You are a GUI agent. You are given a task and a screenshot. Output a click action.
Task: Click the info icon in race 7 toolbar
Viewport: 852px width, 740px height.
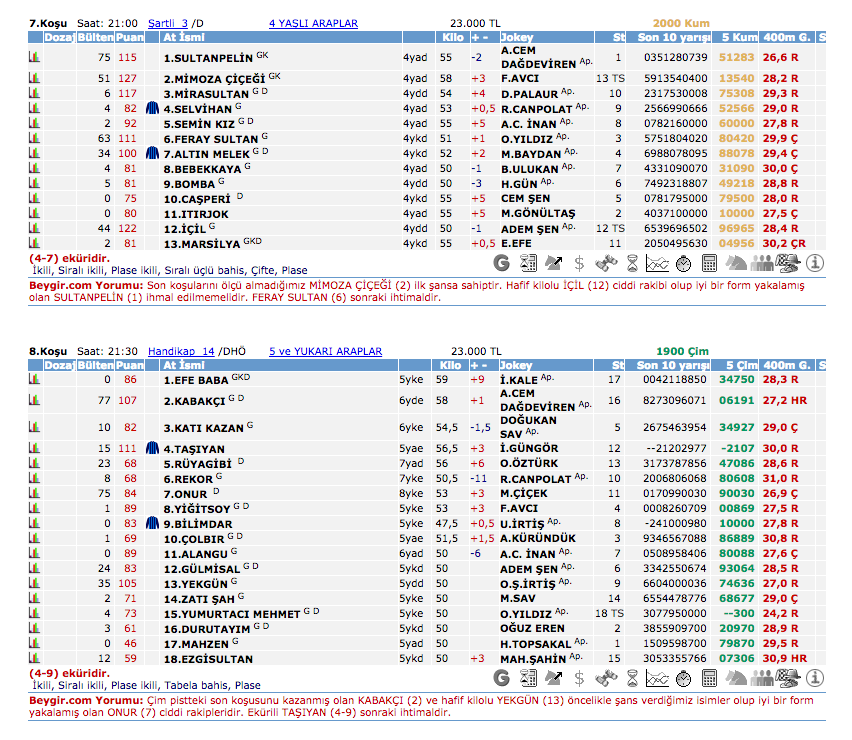pyautogui.click(x=815, y=264)
